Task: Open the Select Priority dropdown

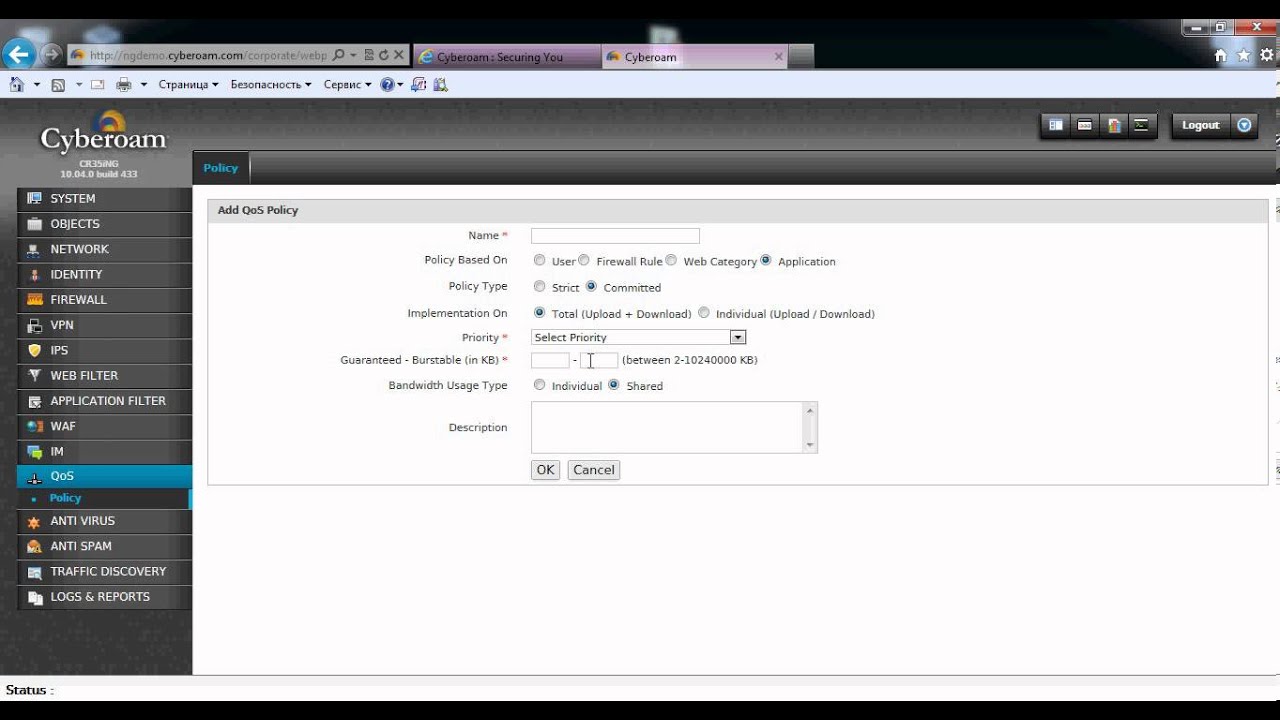Action: 638,338
